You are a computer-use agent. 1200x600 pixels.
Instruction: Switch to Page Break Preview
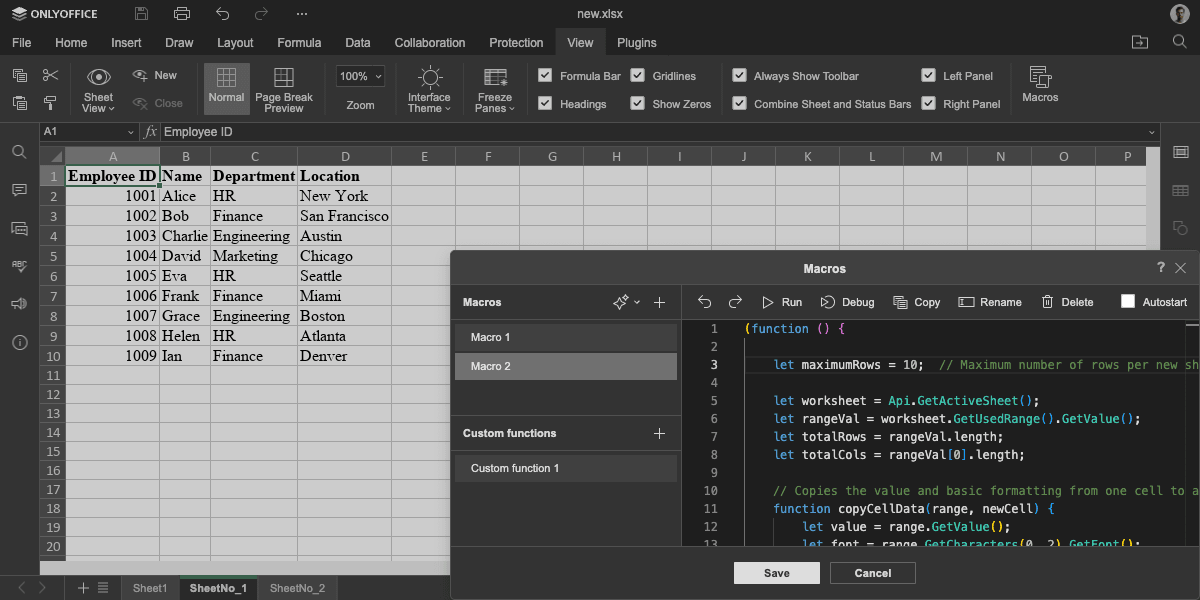pyautogui.click(x=284, y=88)
